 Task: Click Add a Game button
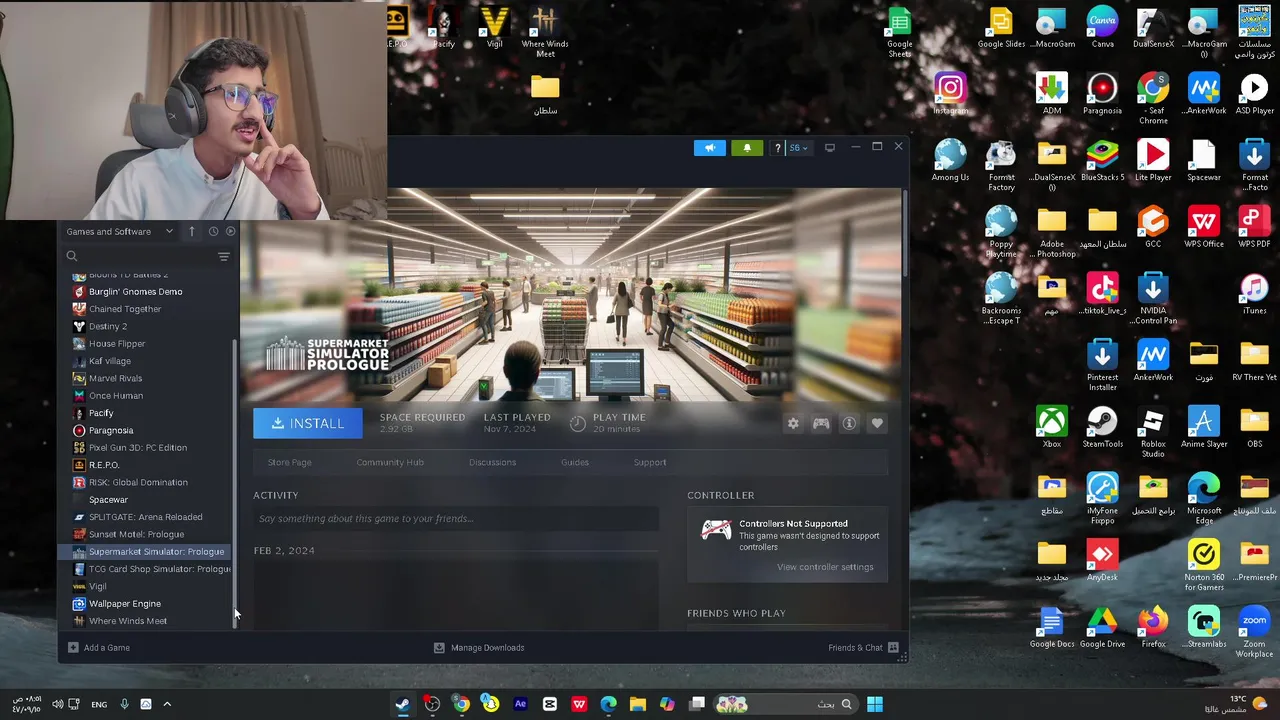pos(99,648)
